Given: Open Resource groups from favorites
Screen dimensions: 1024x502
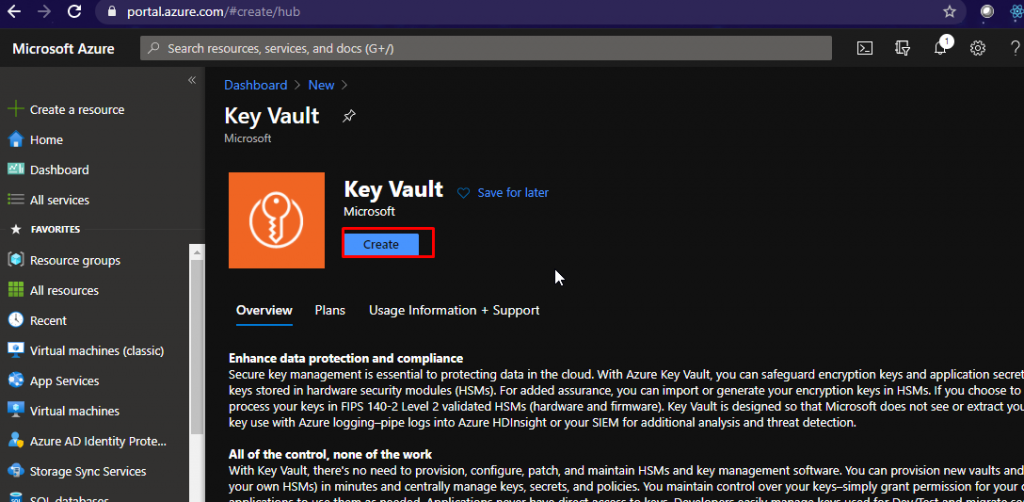Looking at the screenshot, I should point(75,260).
